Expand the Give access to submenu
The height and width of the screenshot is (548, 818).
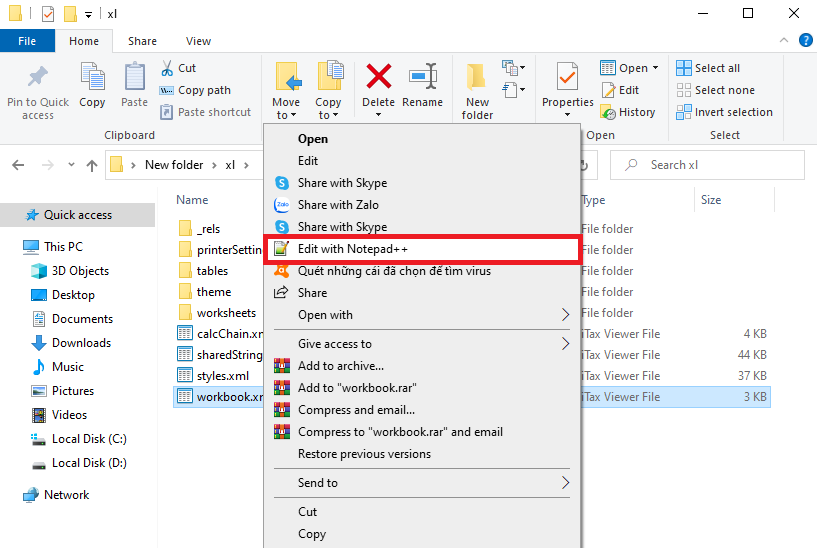565,344
